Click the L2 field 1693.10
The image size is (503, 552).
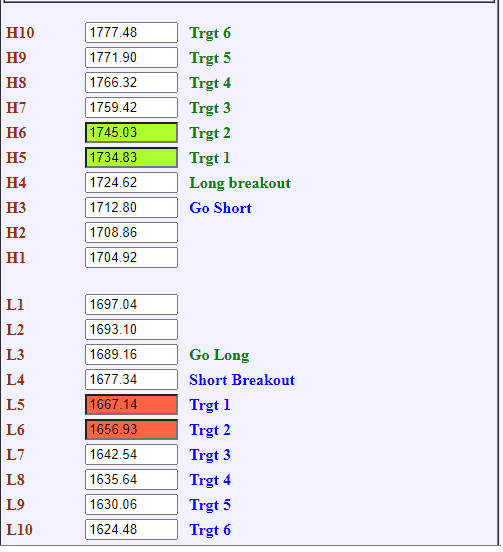[131, 330]
